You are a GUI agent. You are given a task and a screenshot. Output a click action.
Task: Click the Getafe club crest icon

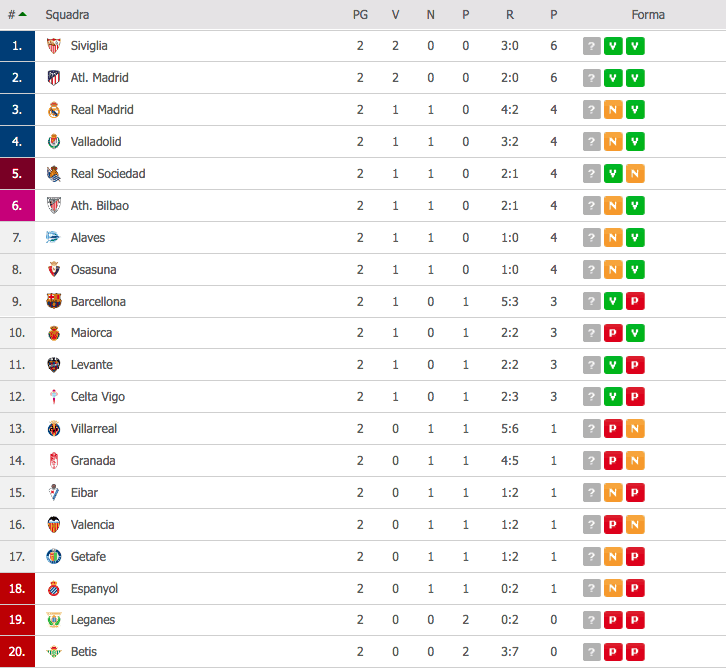pos(54,556)
